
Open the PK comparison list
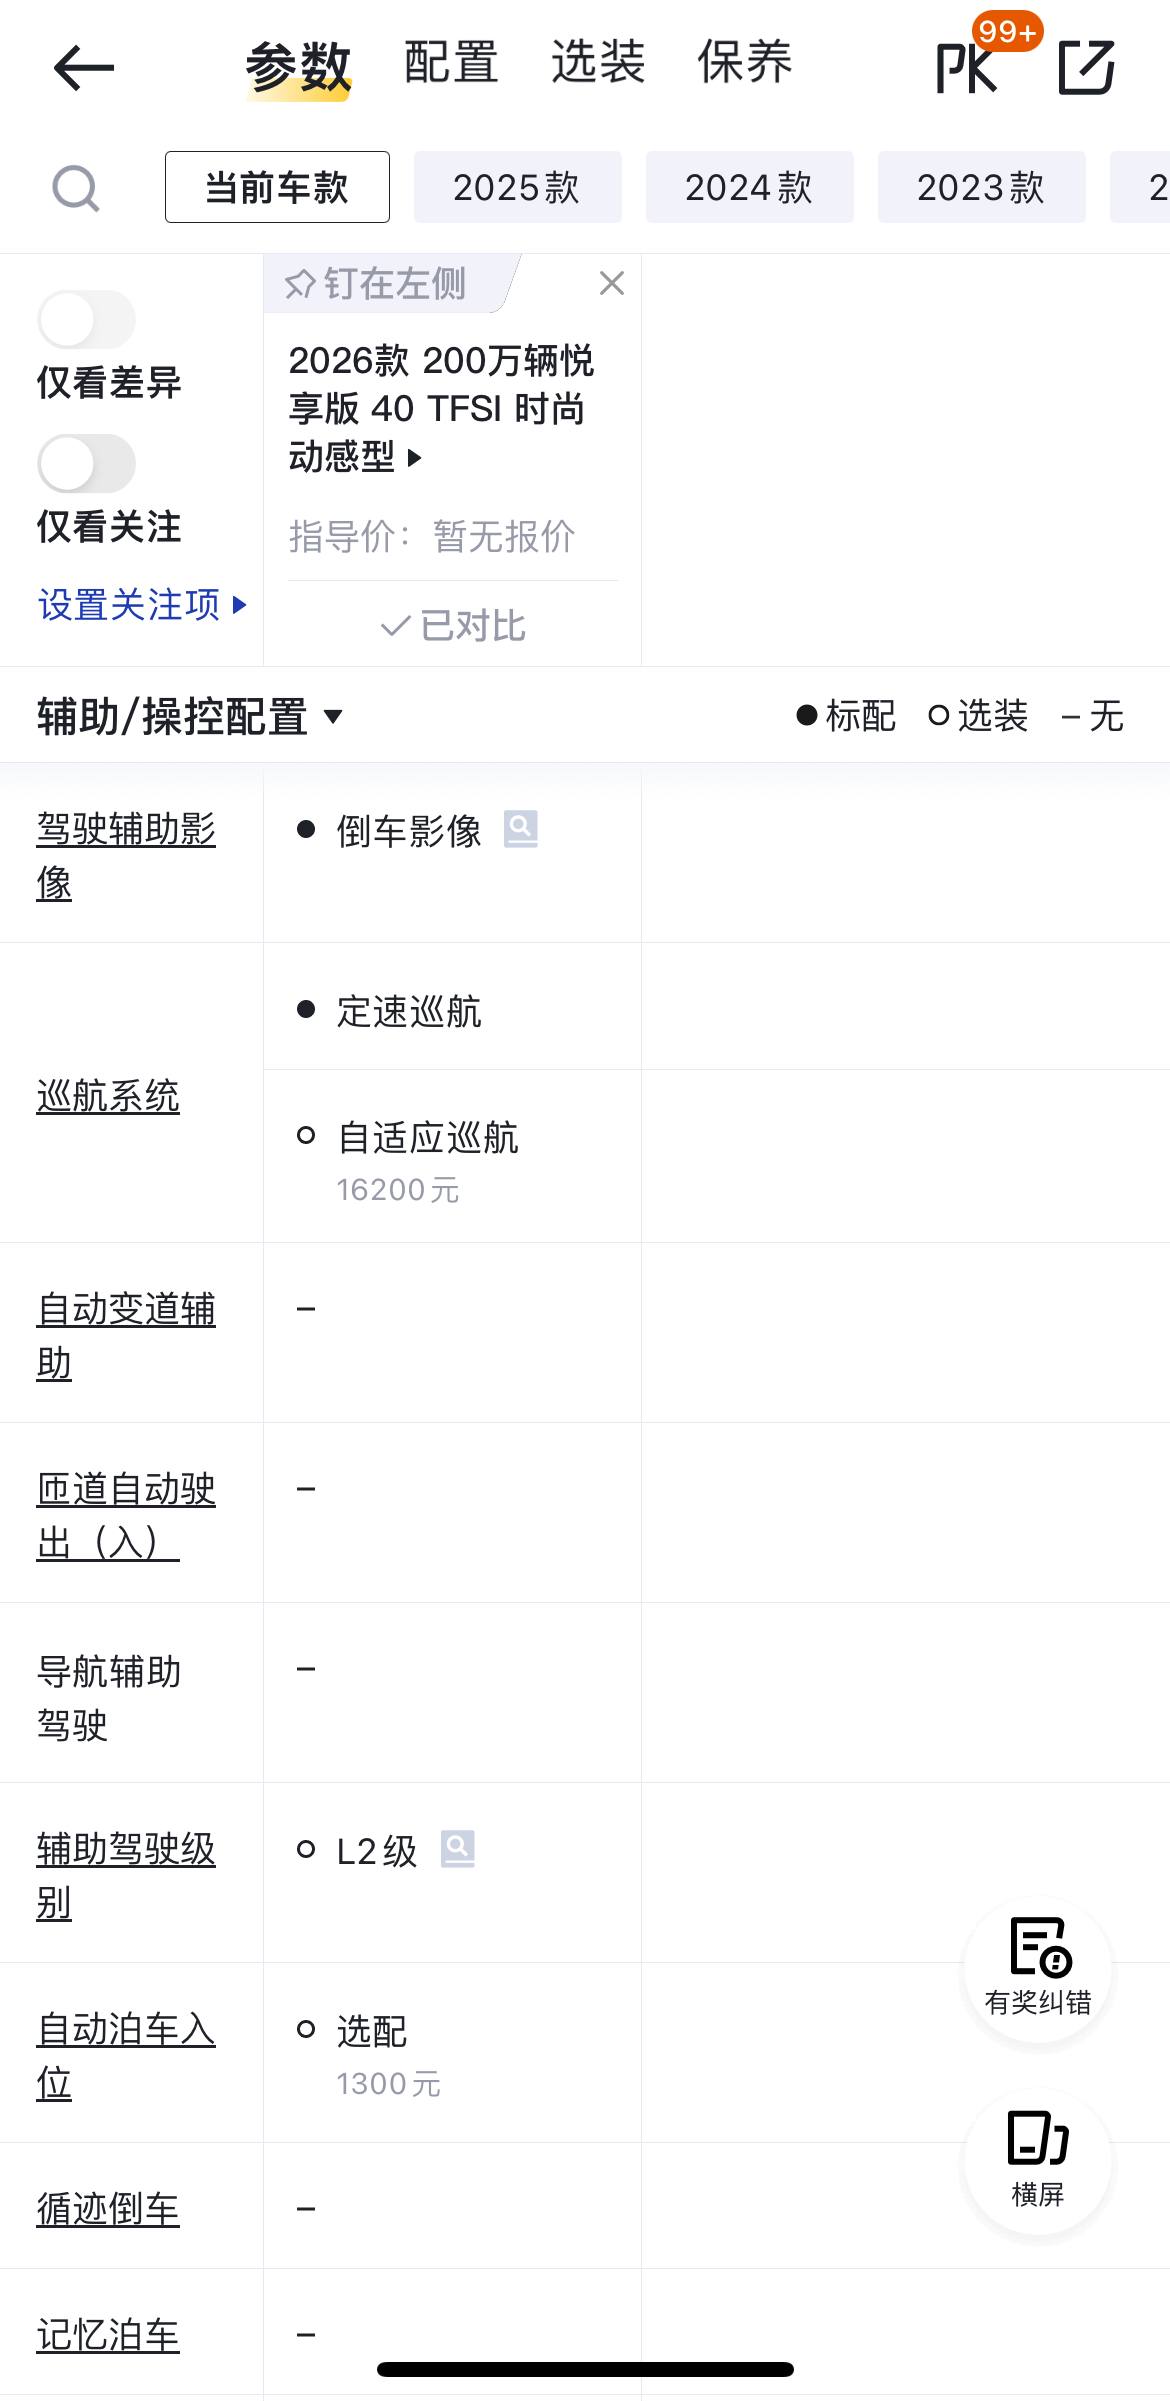[968, 68]
